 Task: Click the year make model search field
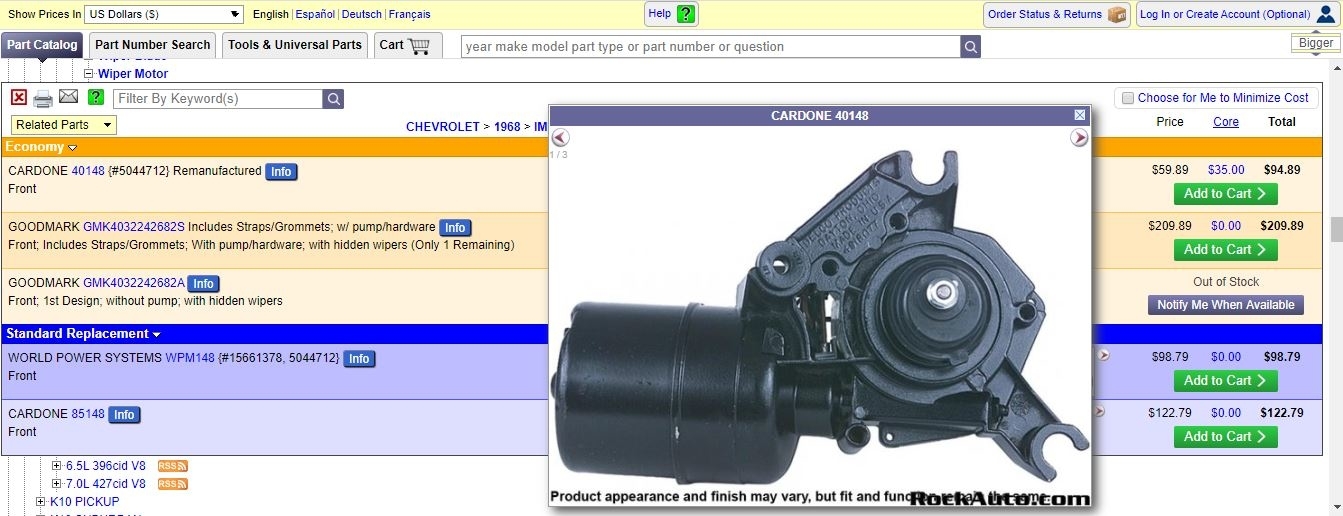pyautogui.click(x=711, y=47)
